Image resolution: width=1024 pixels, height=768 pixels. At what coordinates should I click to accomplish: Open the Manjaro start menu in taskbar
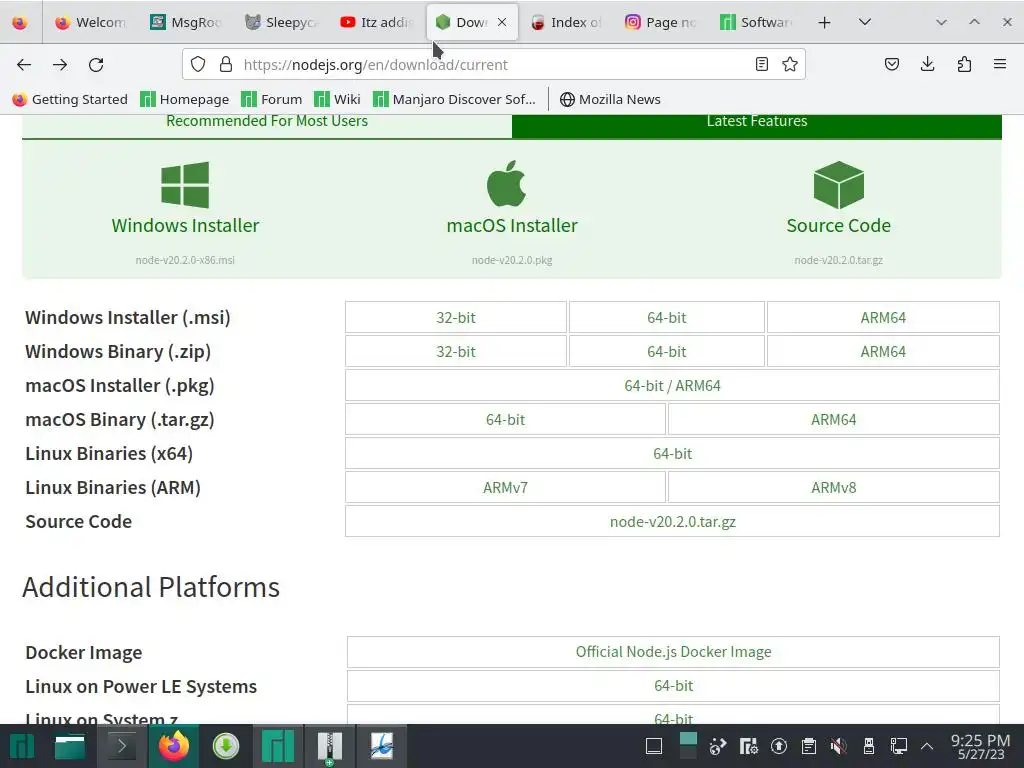point(21,746)
